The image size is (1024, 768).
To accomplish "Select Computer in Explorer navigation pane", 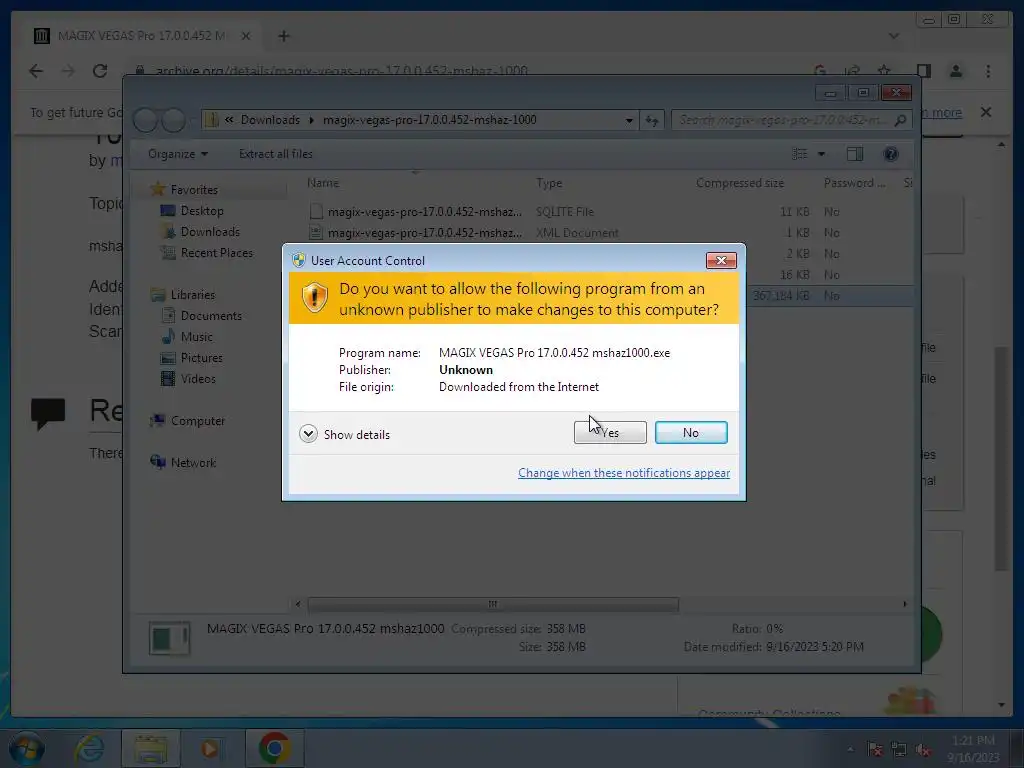I will coord(198,421).
